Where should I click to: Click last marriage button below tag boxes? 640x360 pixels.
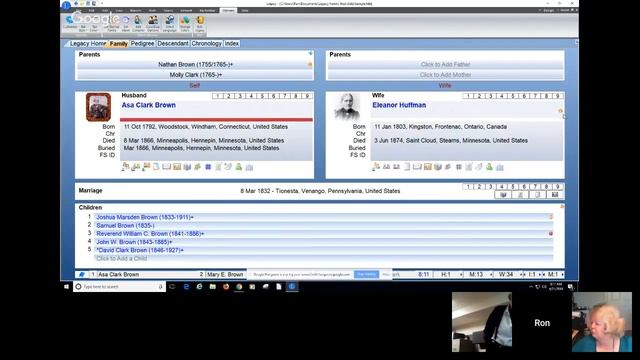click(555, 195)
